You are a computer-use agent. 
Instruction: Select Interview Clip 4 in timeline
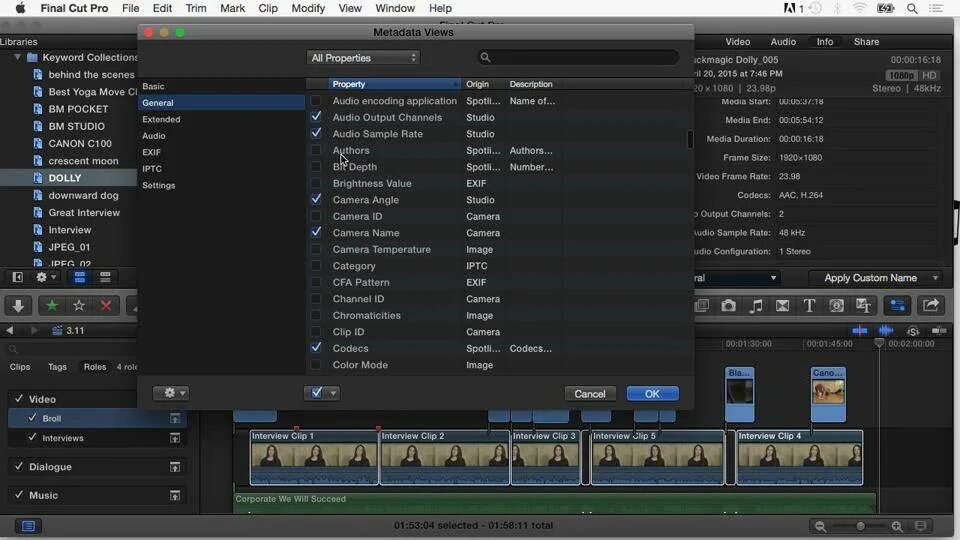pyautogui.click(x=800, y=457)
